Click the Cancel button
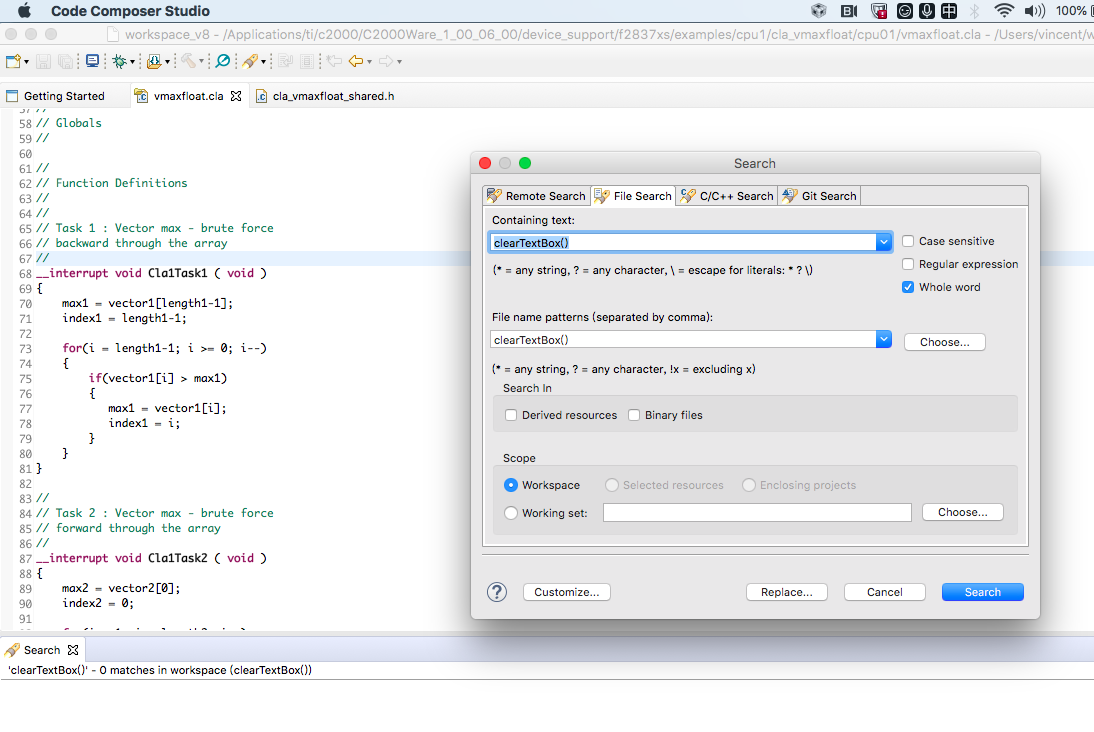Screen dimensions: 1094x732 pos(885,592)
